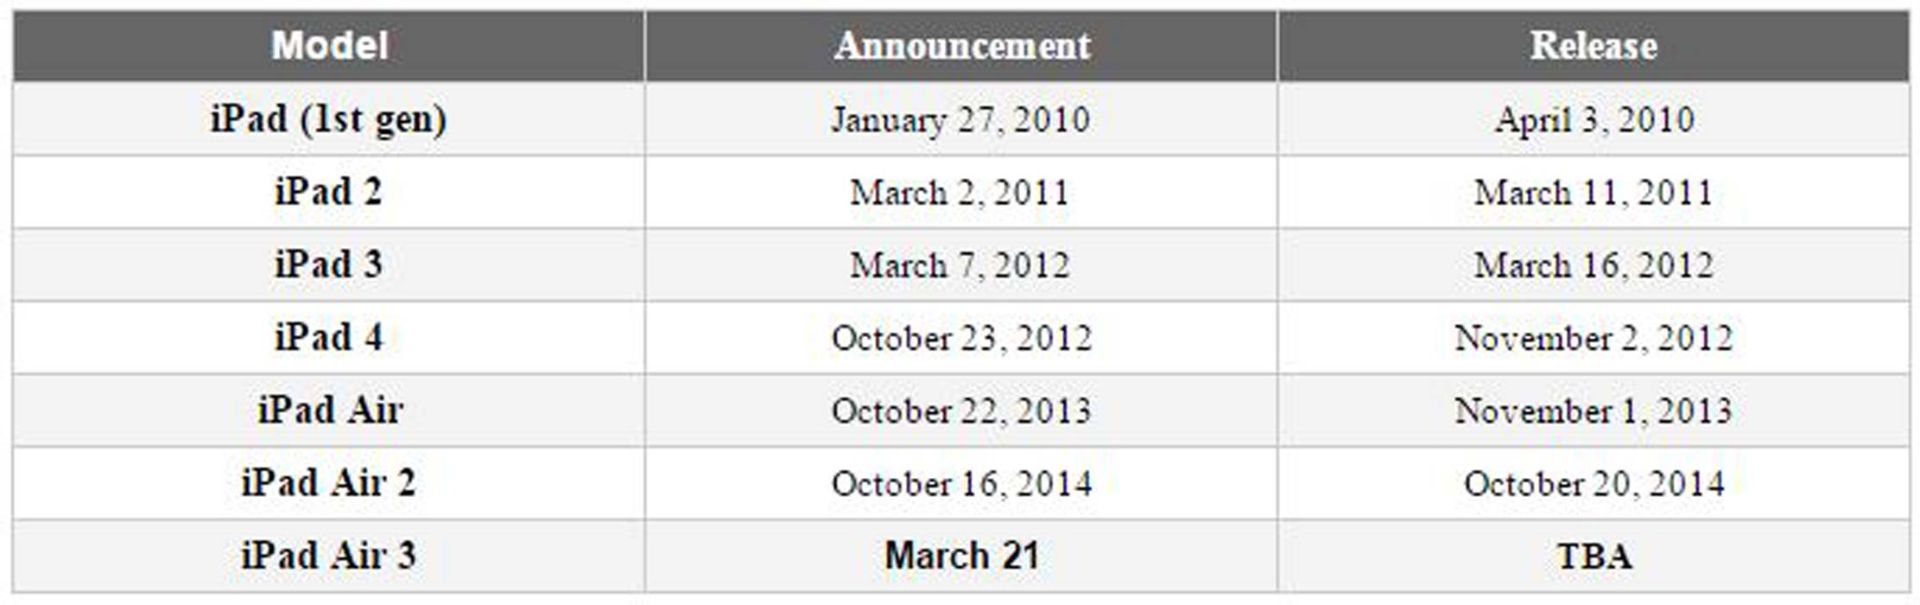Viewport: 1920px width, 605px height.
Task: Click the Model column header
Action: (329, 46)
